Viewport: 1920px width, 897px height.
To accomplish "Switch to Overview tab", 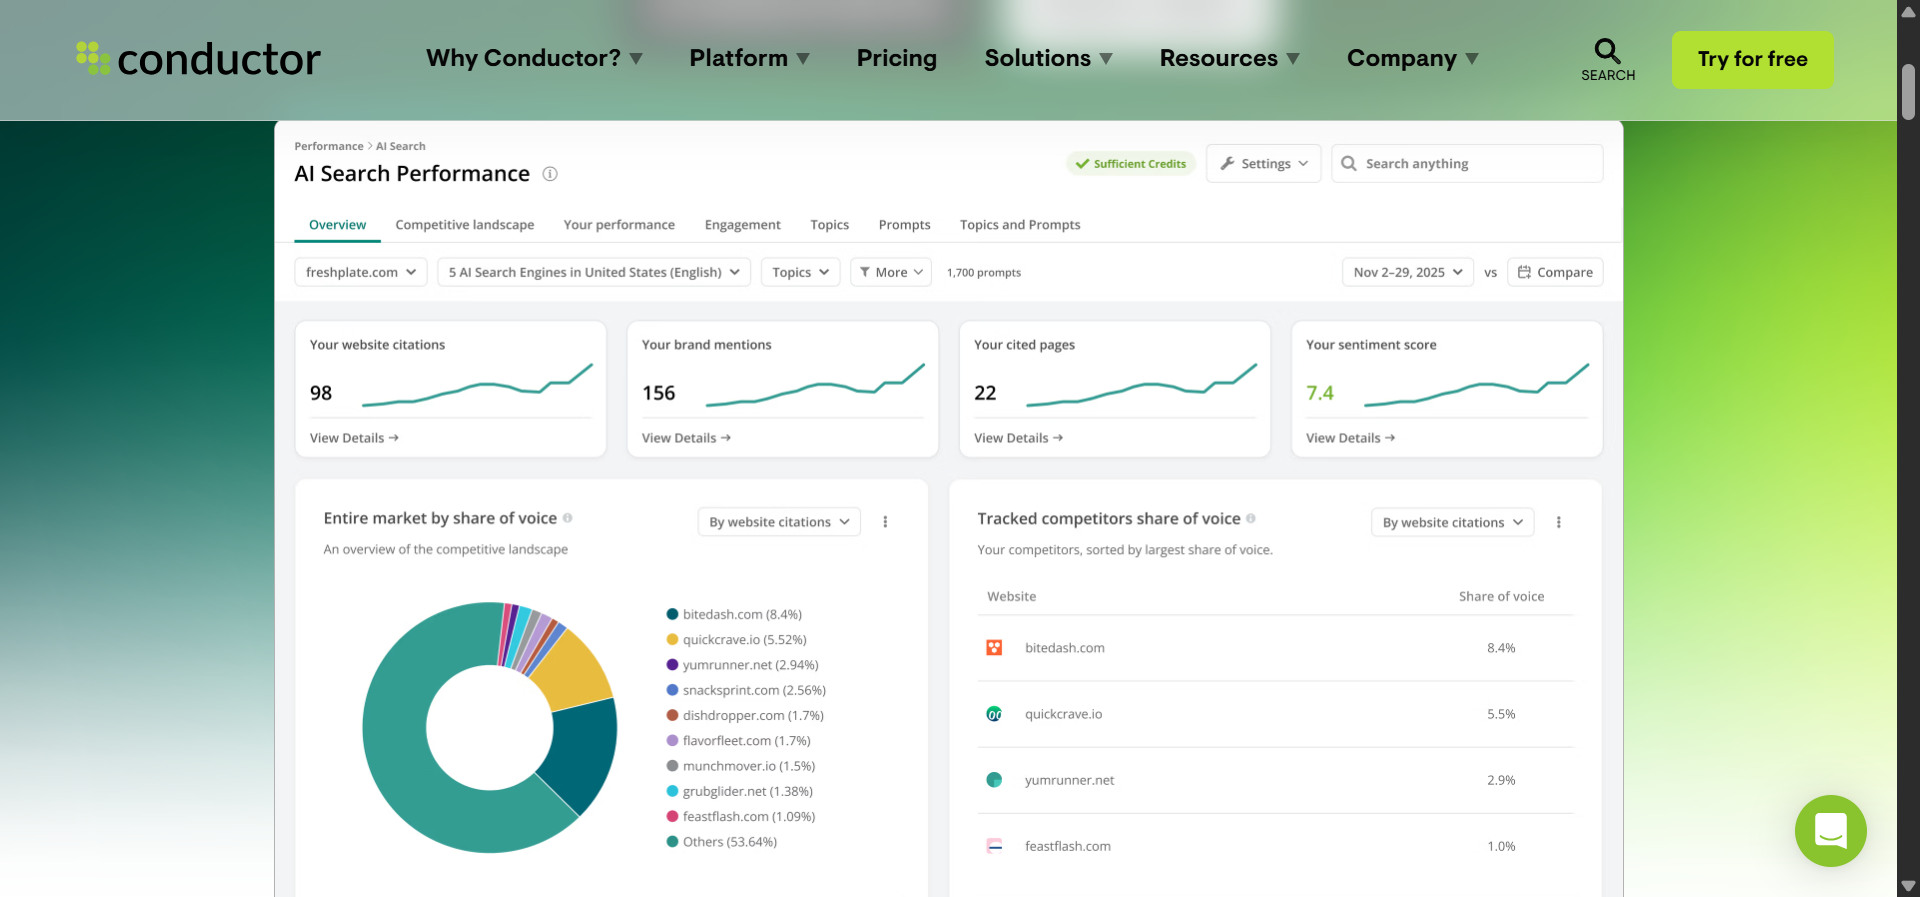I will [337, 225].
